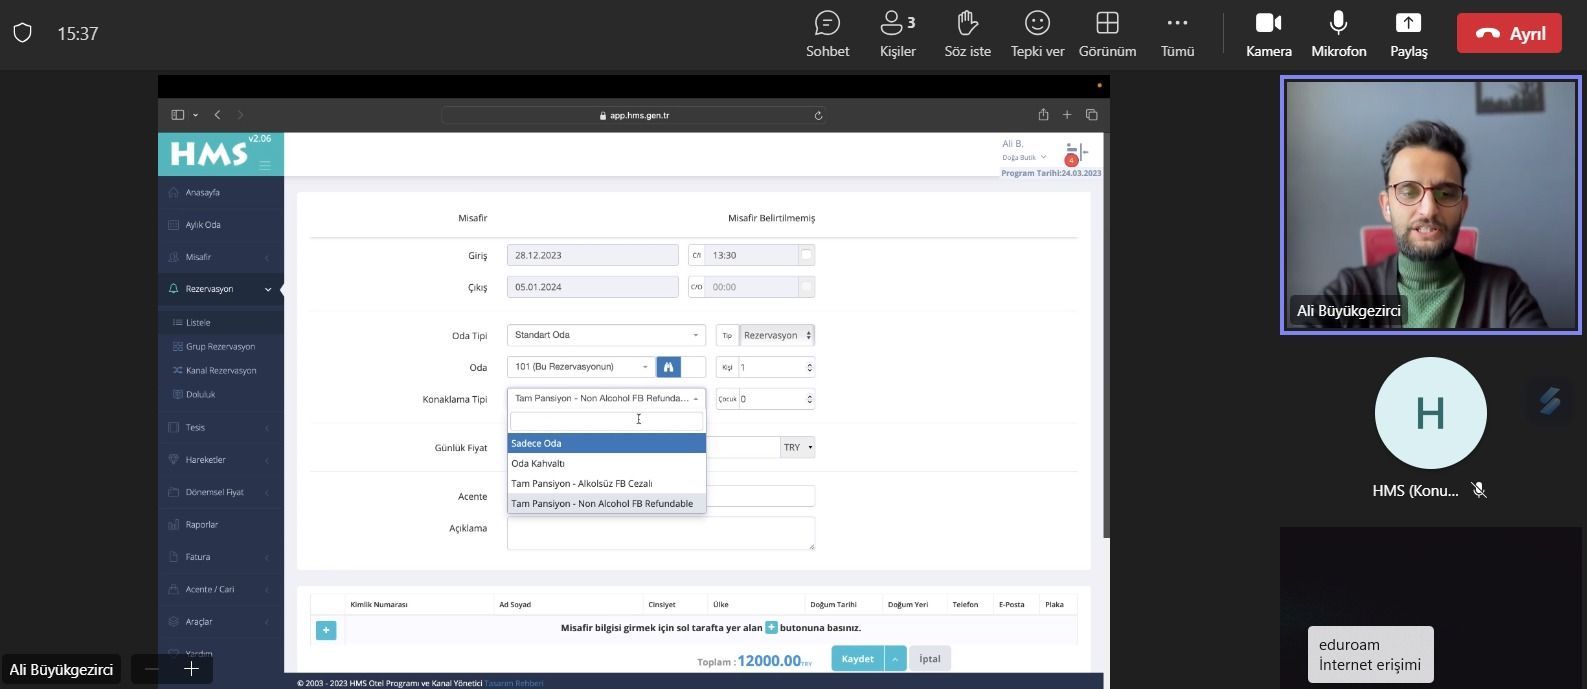Click the blue plus add-guest button
The height and width of the screenshot is (689, 1587).
326,630
